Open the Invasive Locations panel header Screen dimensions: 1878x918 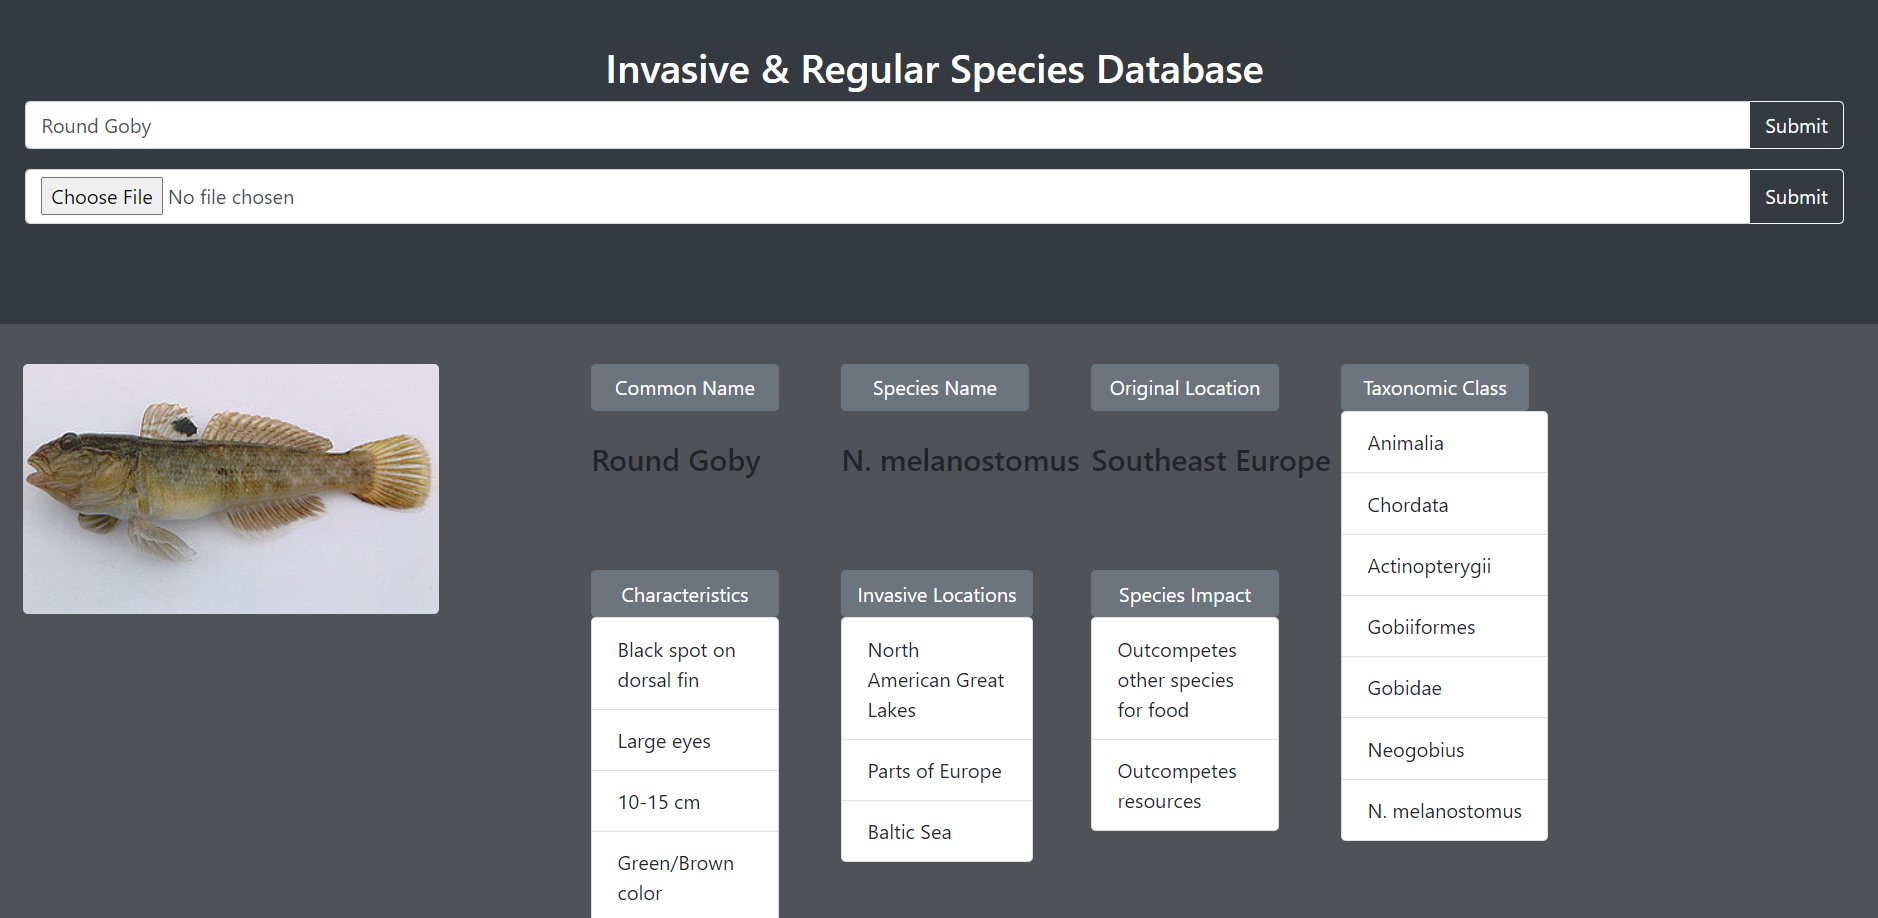coord(935,594)
